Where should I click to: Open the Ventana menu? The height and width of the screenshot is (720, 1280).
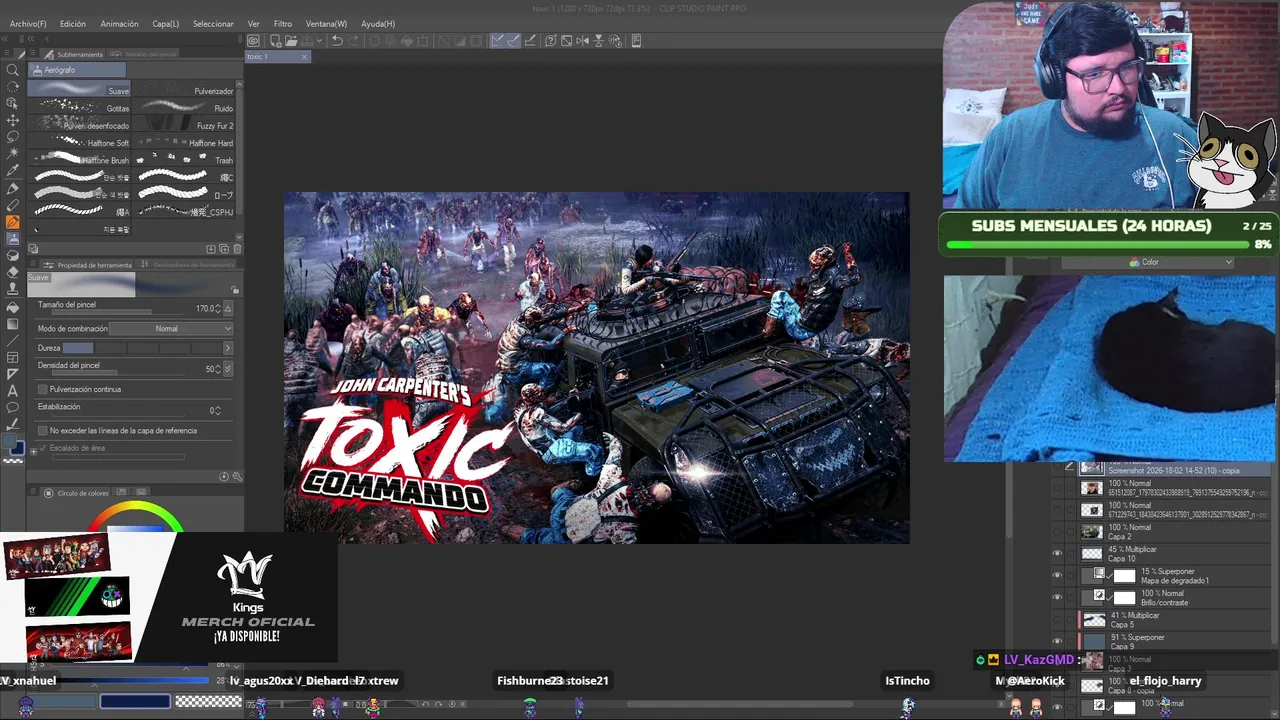[326, 24]
